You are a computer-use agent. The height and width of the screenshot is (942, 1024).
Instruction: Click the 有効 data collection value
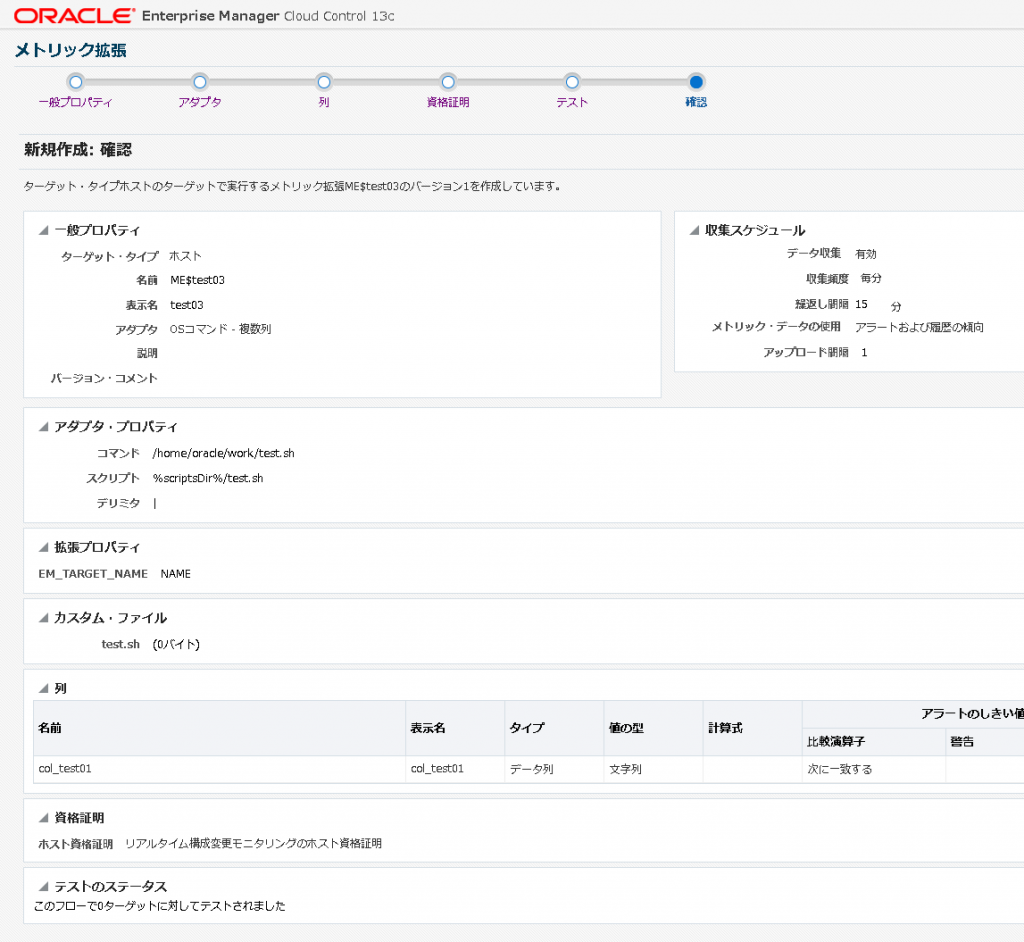866,254
